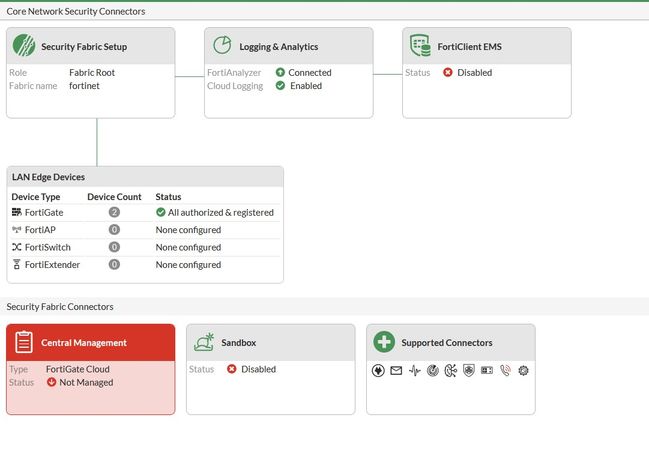Click the Sandbox card icon
Image resolution: width=649 pixels, height=450 pixels.
pyautogui.click(x=204, y=342)
